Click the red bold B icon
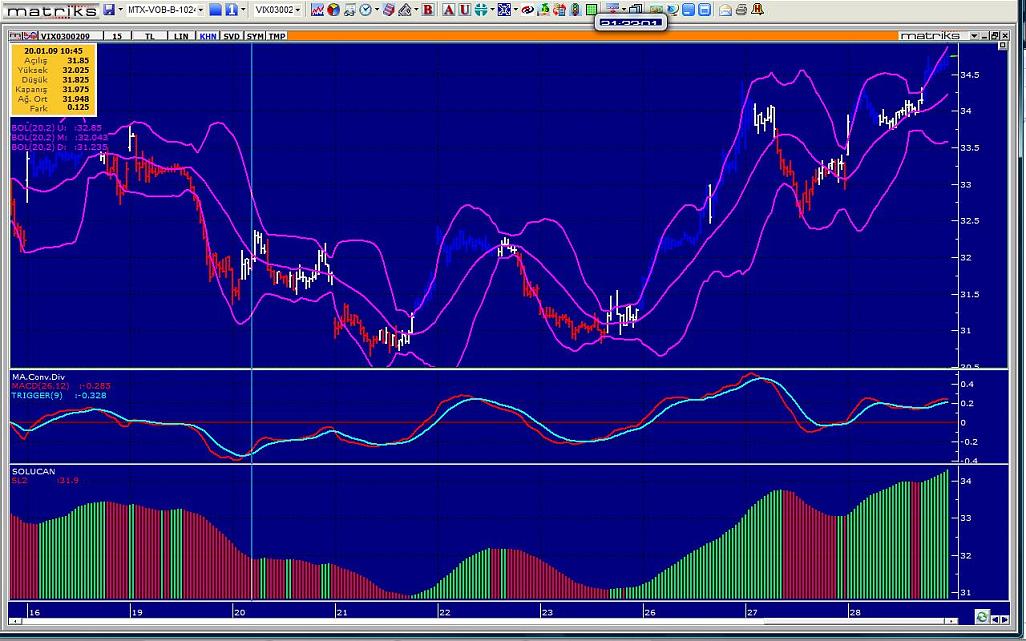This screenshot has width=1026, height=641. tap(428, 10)
